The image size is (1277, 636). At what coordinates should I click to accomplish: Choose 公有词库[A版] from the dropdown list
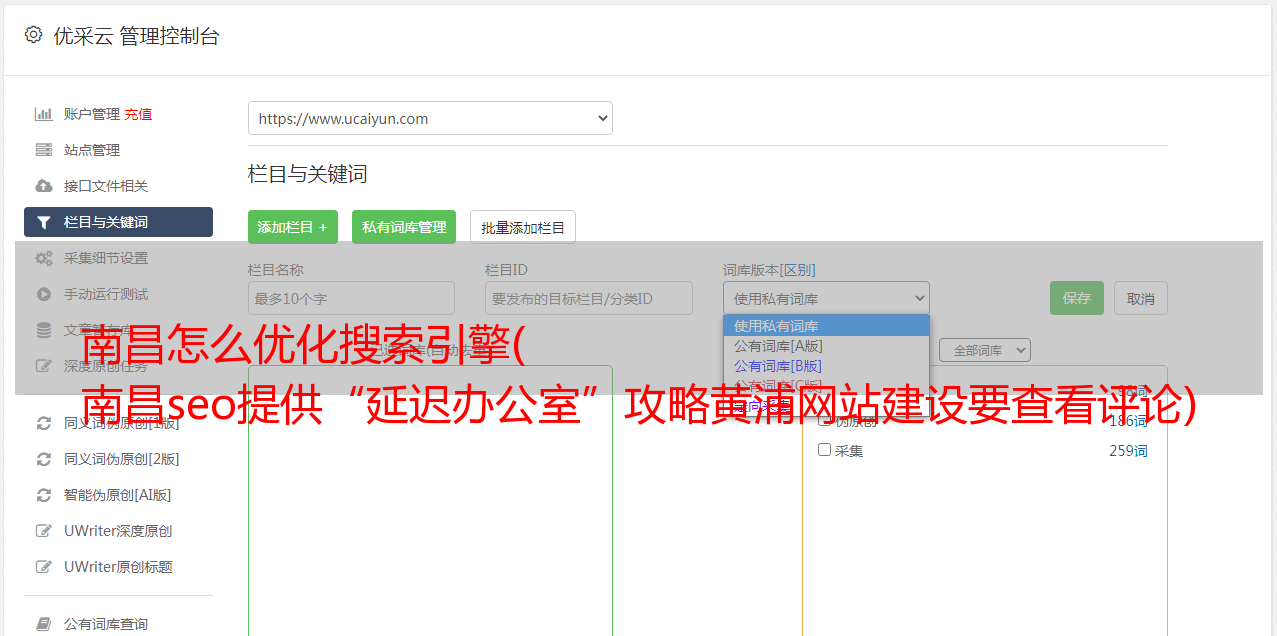click(826, 346)
